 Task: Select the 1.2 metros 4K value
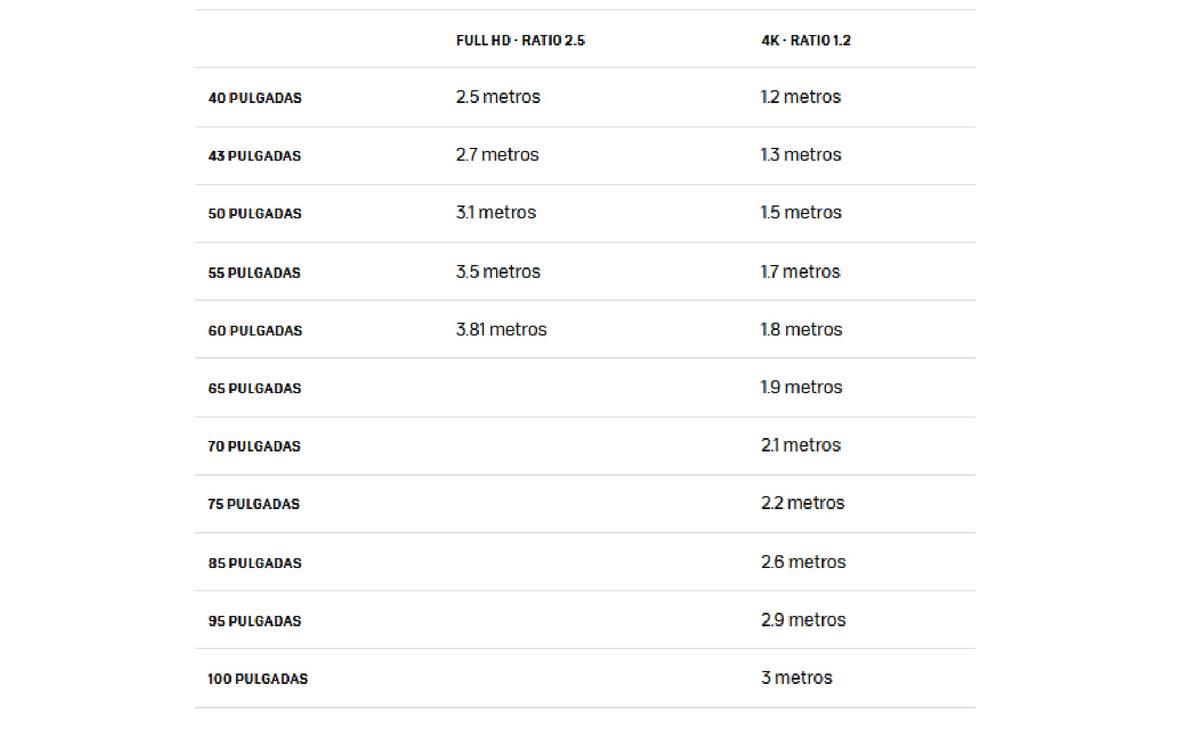[801, 97]
